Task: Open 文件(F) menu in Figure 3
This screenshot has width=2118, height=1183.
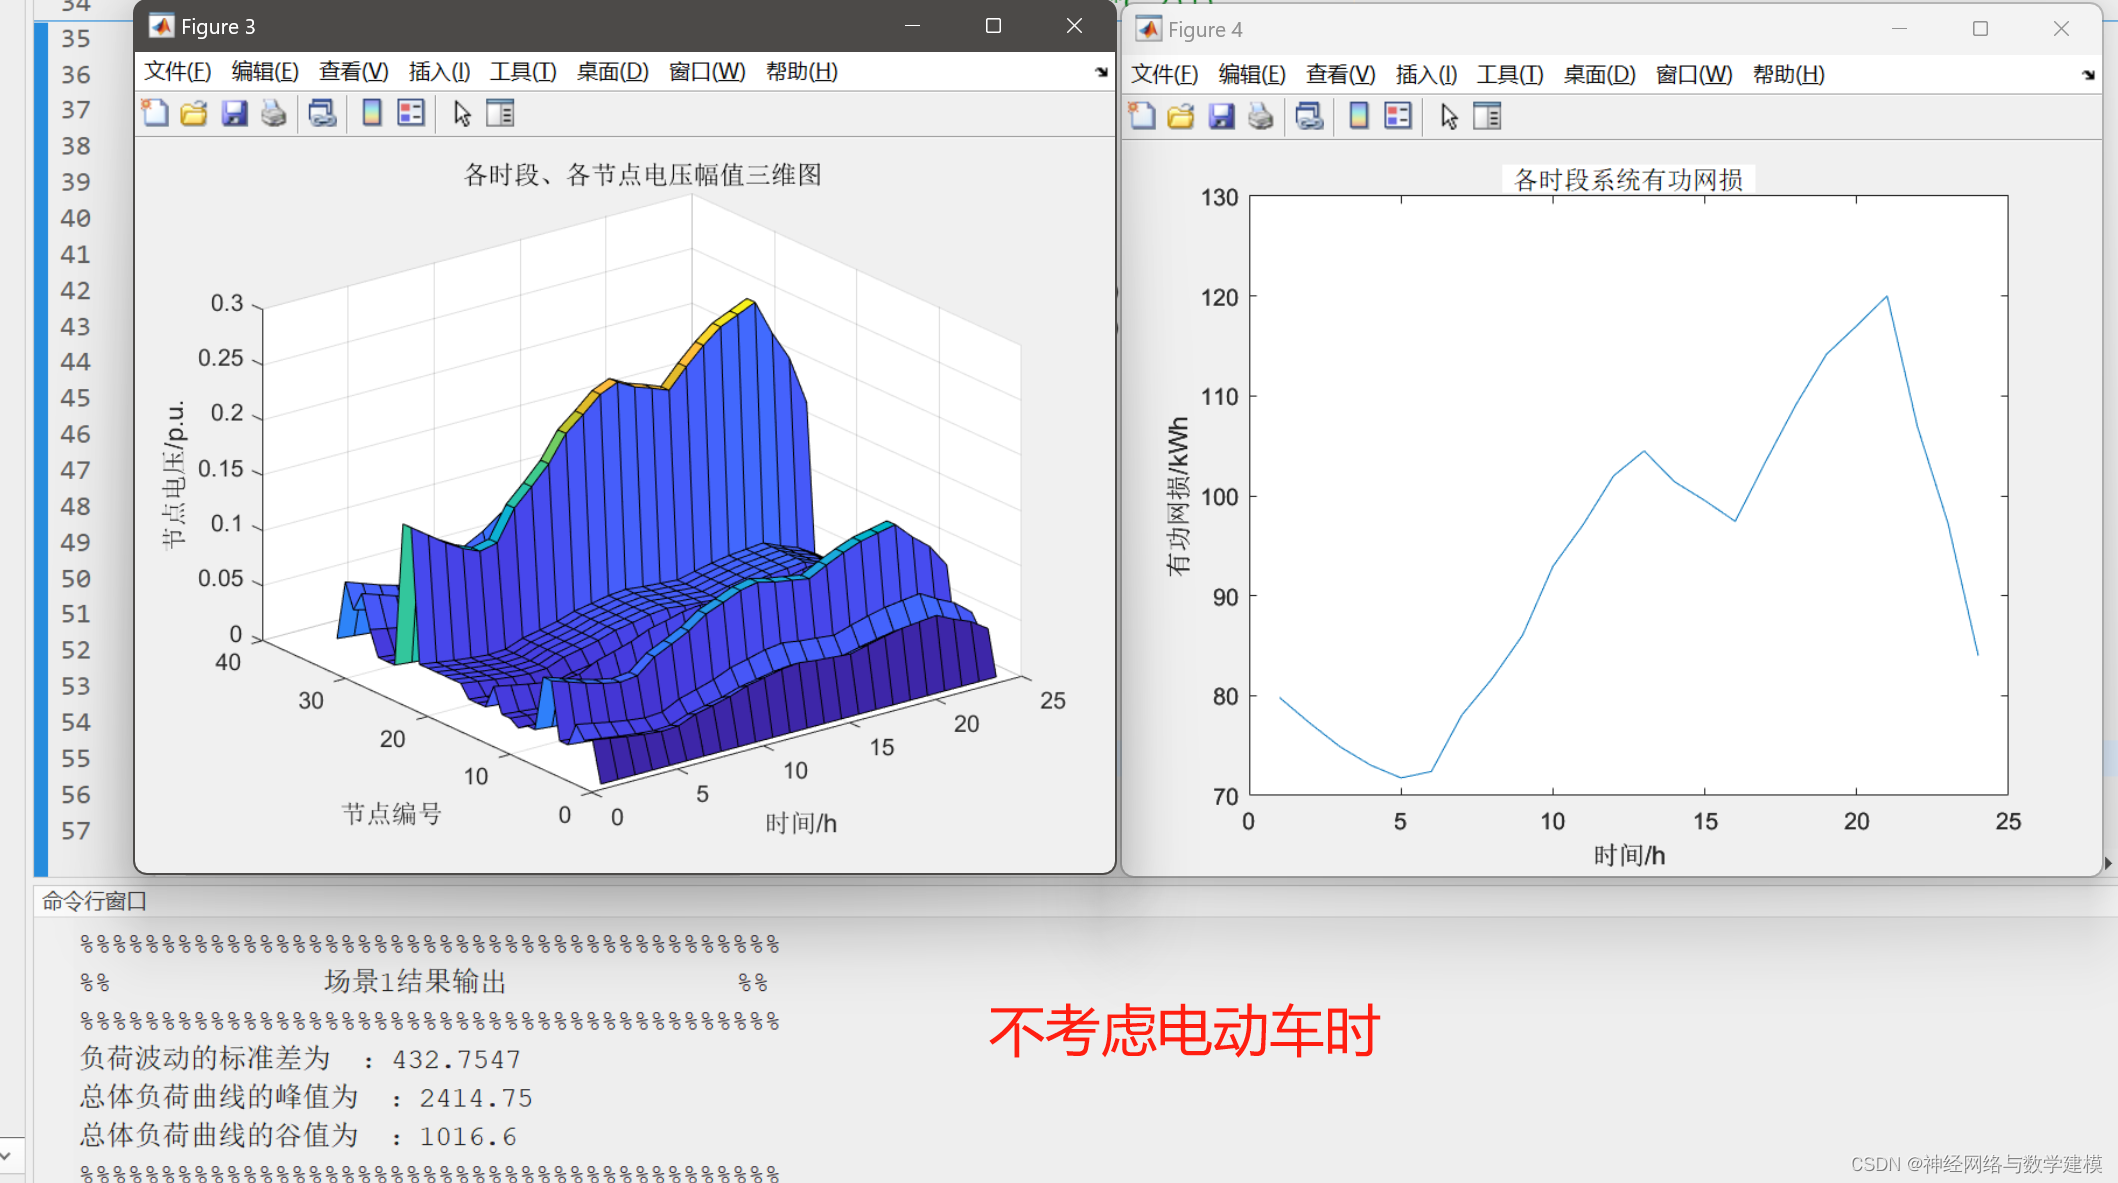Action: [177, 72]
